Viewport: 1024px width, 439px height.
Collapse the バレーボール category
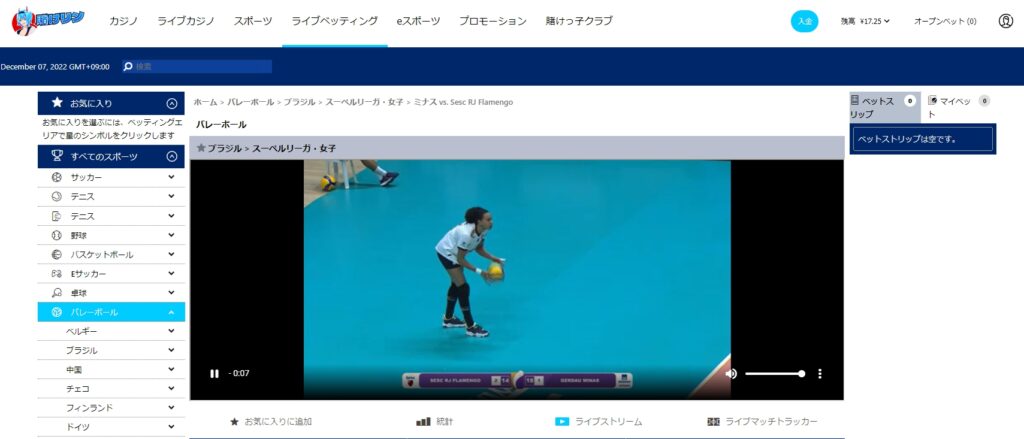(x=171, y=312)
